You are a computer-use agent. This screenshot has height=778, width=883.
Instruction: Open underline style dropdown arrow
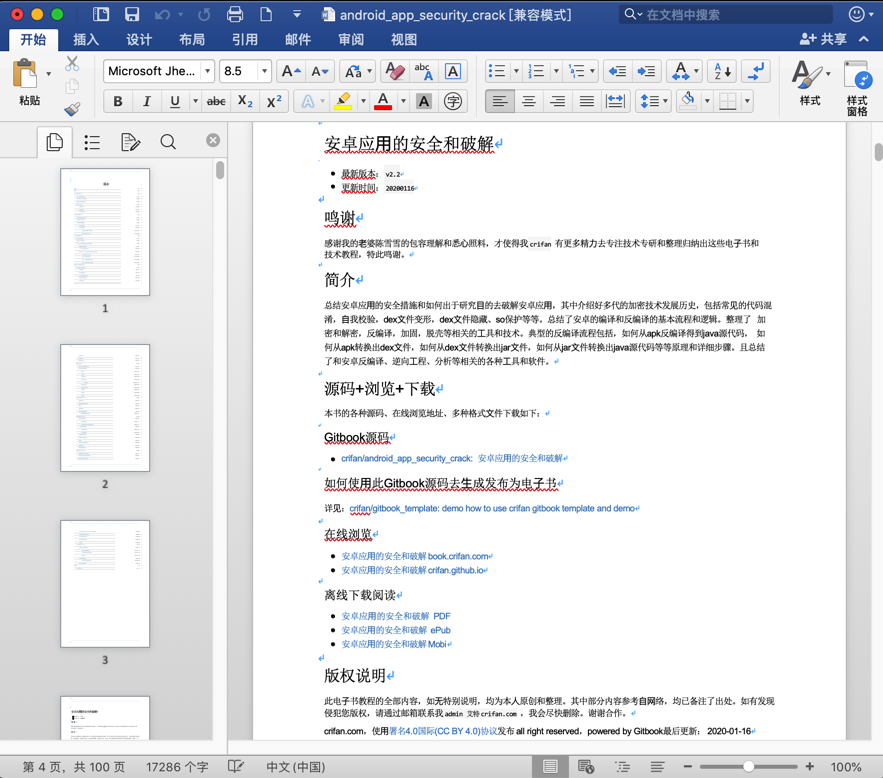tap(195, 101)
